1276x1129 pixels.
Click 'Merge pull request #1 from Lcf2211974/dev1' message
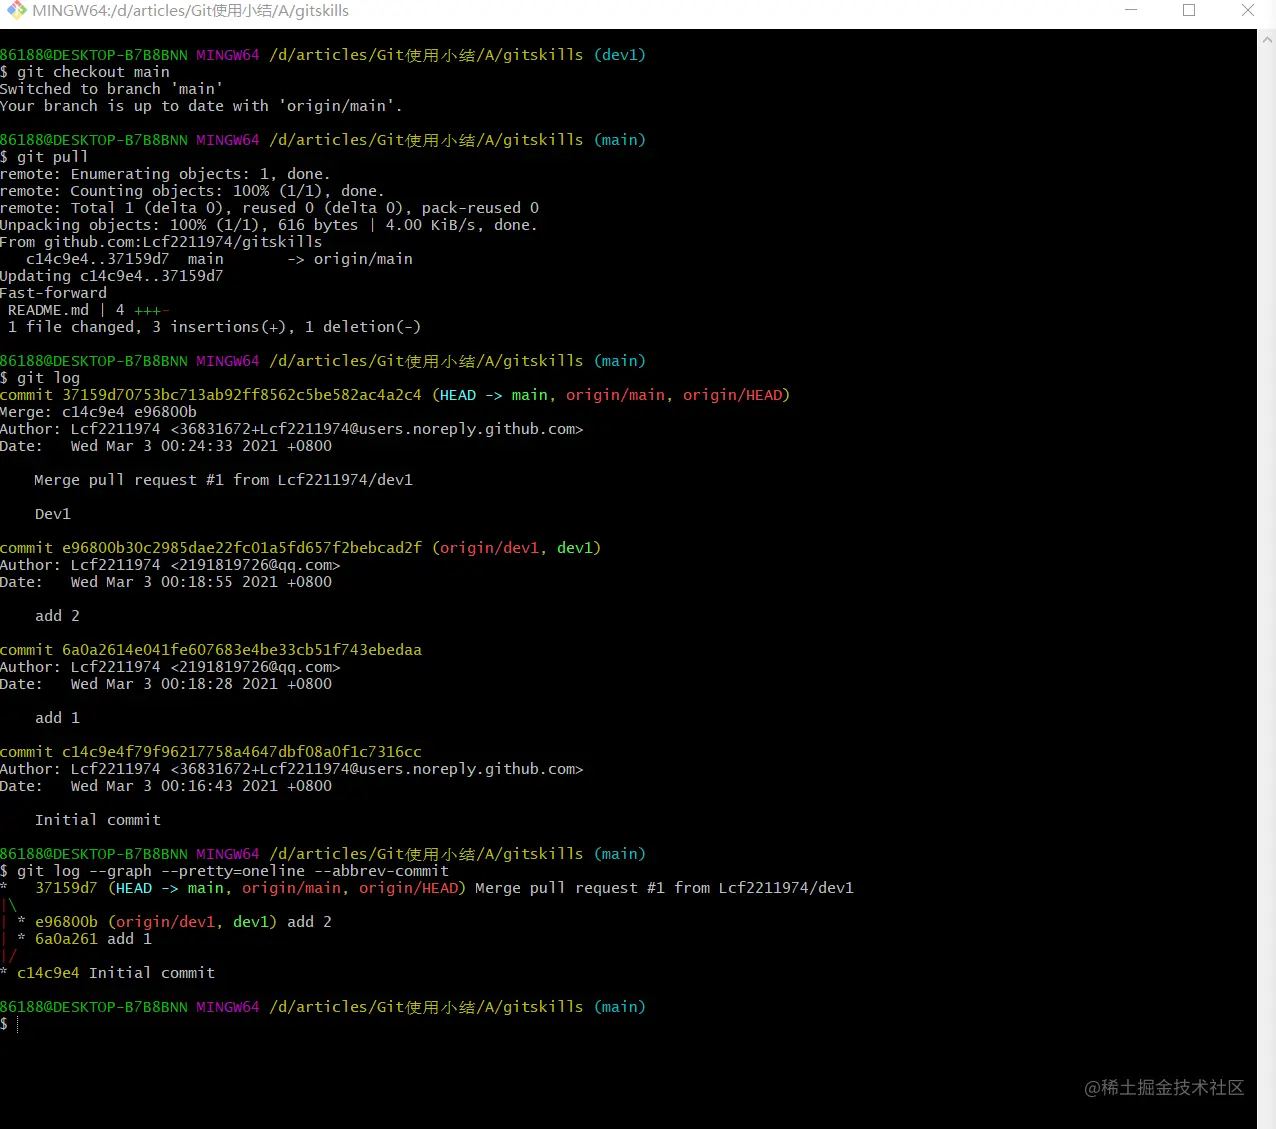tap(223, 480)
